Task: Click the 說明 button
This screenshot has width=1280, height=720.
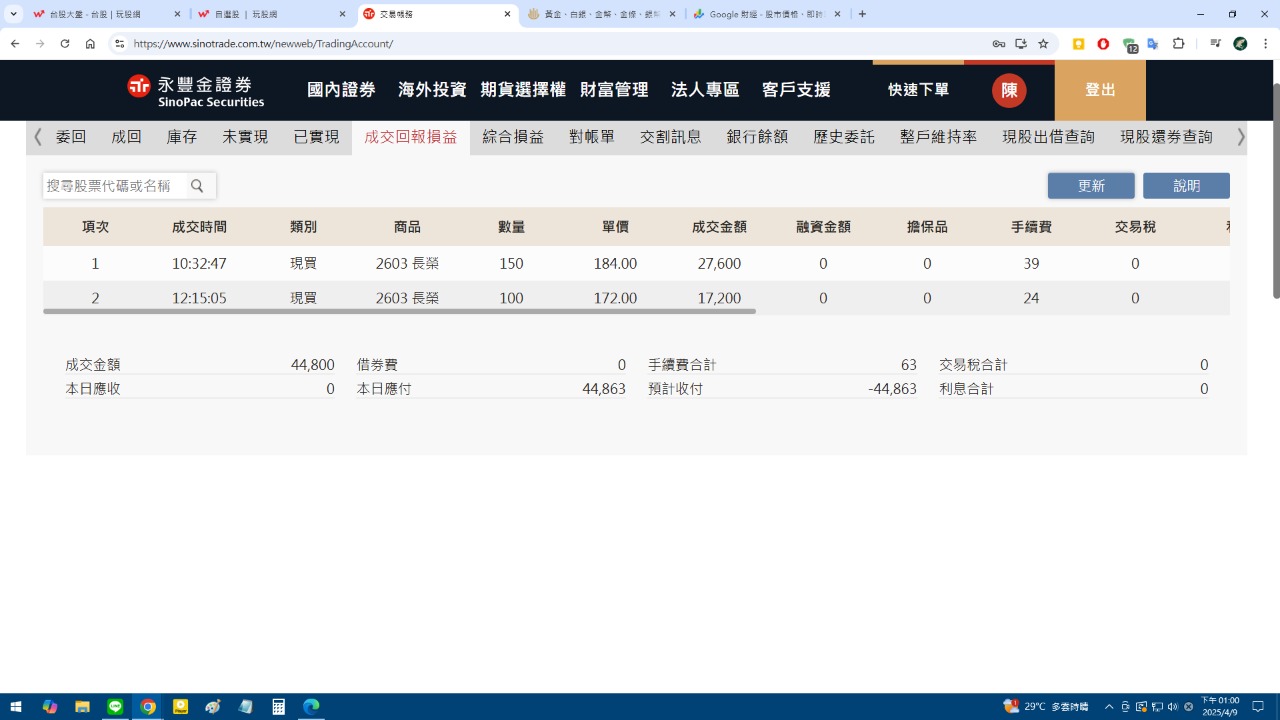Action: (x=1186, y=186)
